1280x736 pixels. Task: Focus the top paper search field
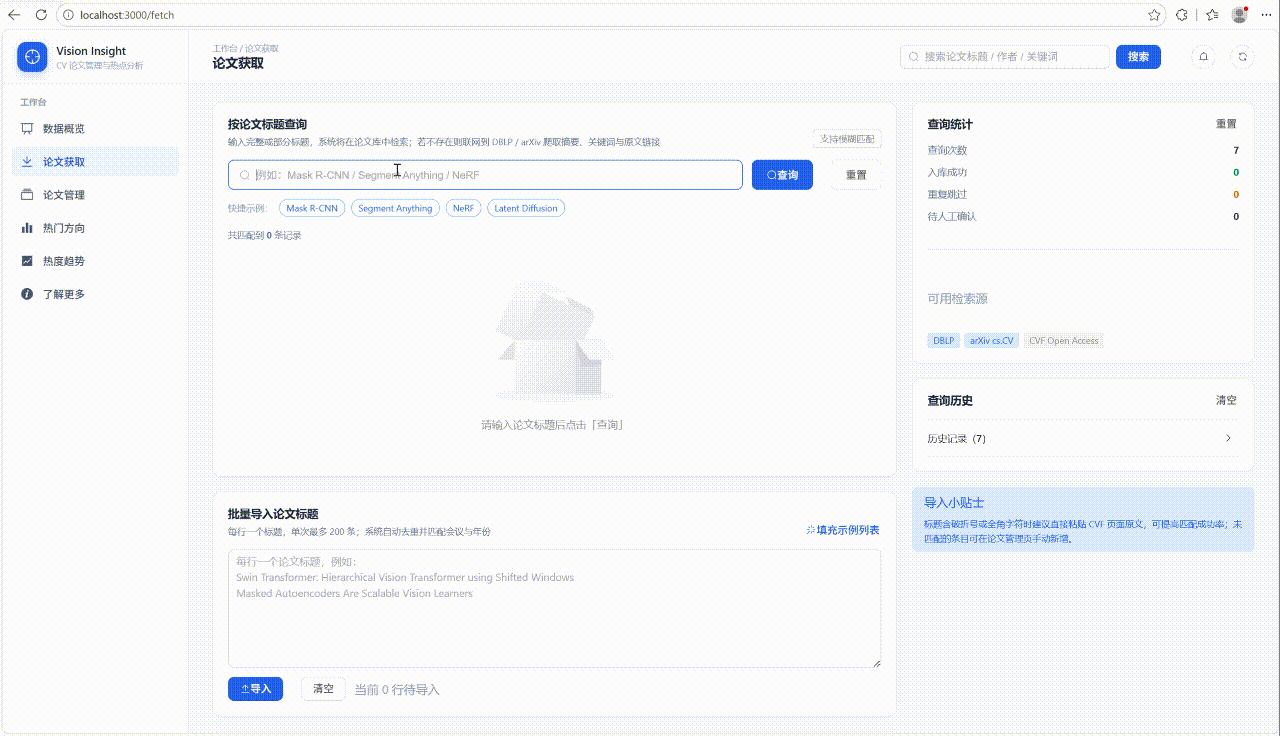click(x=1005, y=57)
